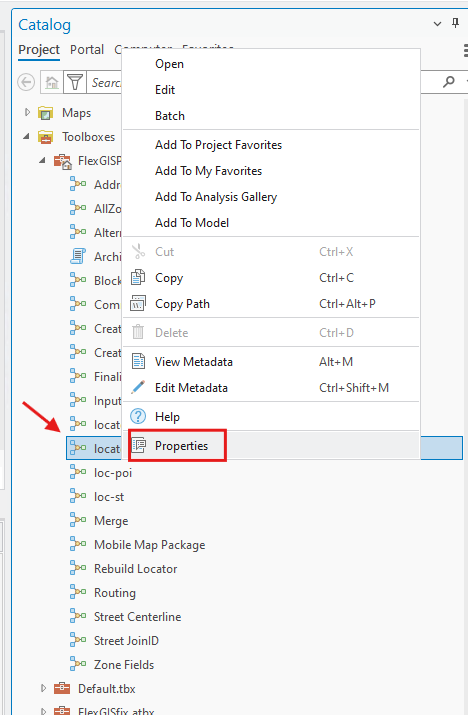
Task: Click the home icon in Catalog toolbar
Action: pos(52,83)
